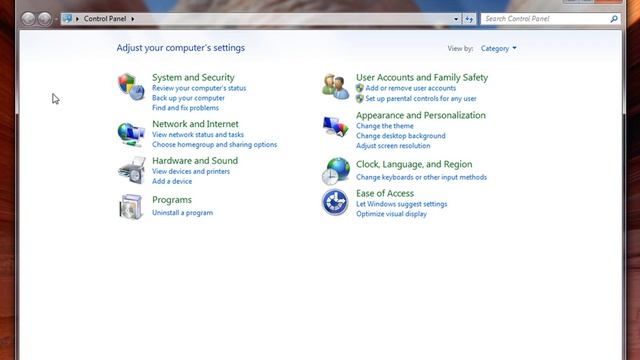640x360 pixels.
Task: Click the Programs disc box icon
Action: (131, 207)
